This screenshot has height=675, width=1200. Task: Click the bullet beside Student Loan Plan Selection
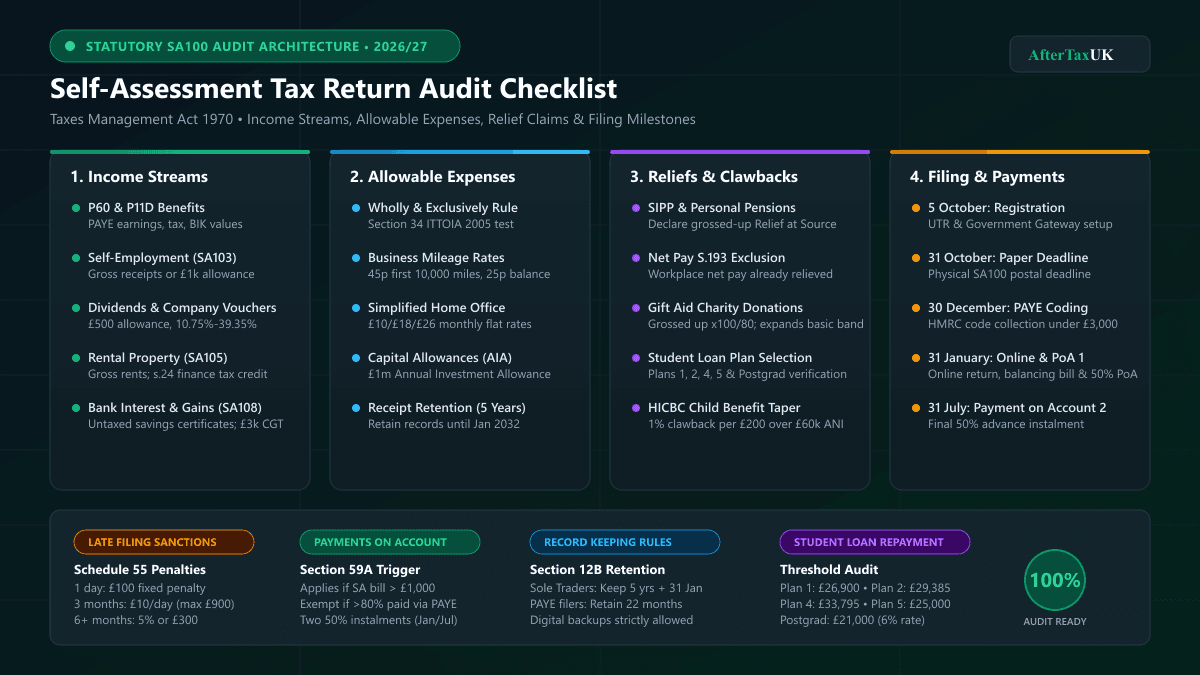(636, 358)
